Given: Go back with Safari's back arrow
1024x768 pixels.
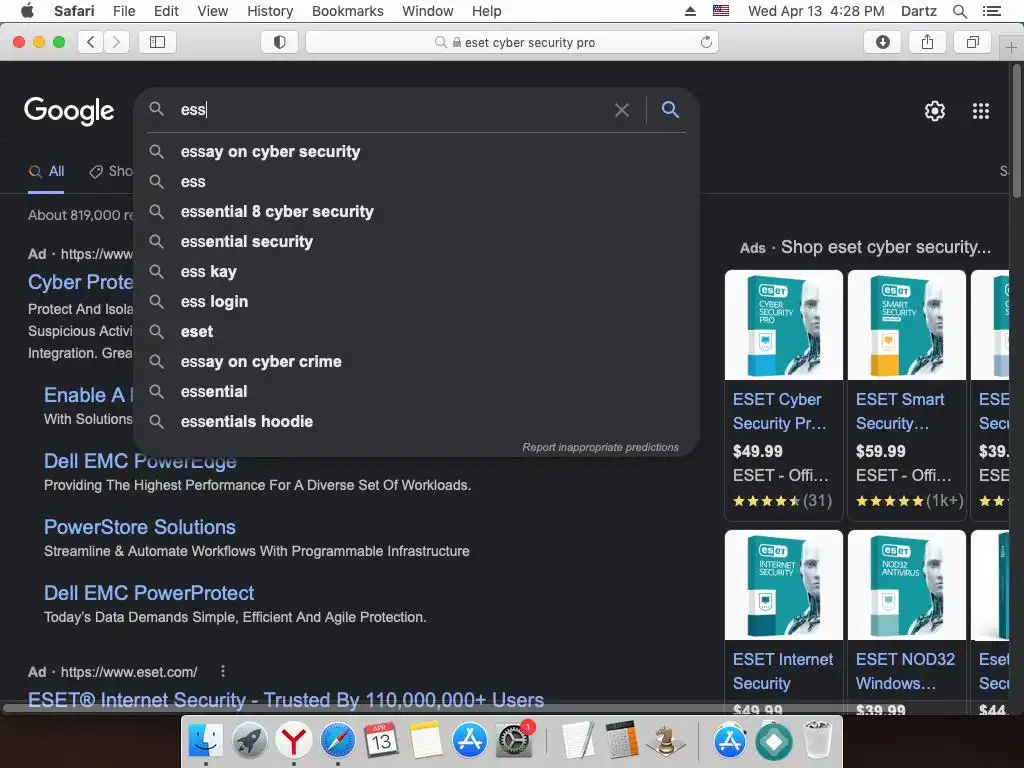Looking at the screenshot, I should point(91,42).
